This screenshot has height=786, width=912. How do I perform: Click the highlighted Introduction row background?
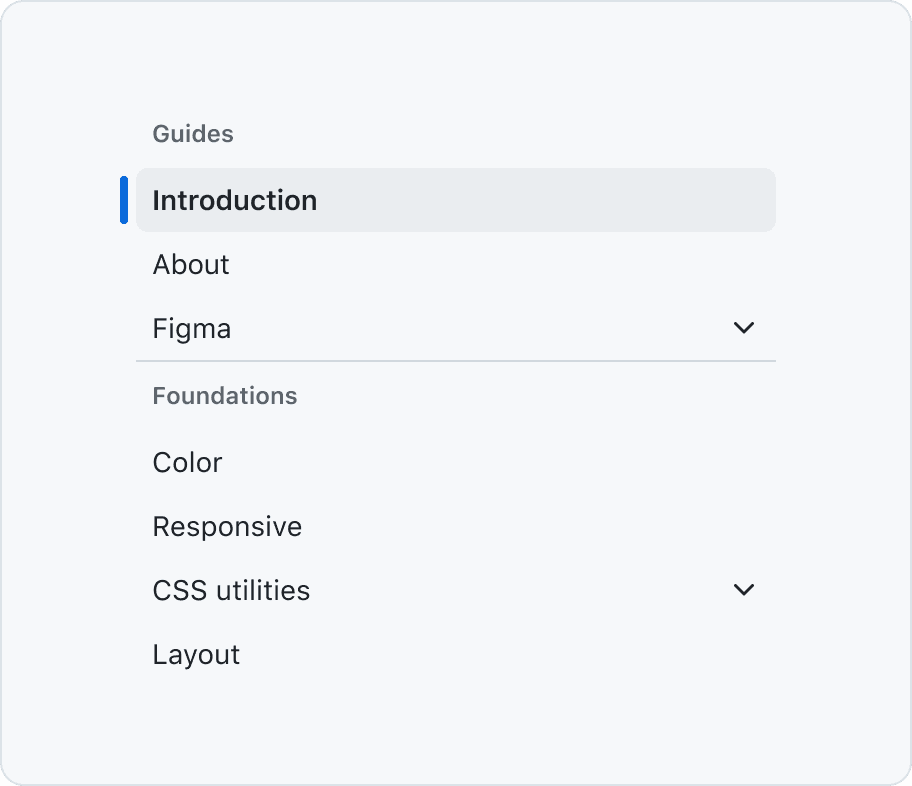pyautogui.click(x=456, y=200)
